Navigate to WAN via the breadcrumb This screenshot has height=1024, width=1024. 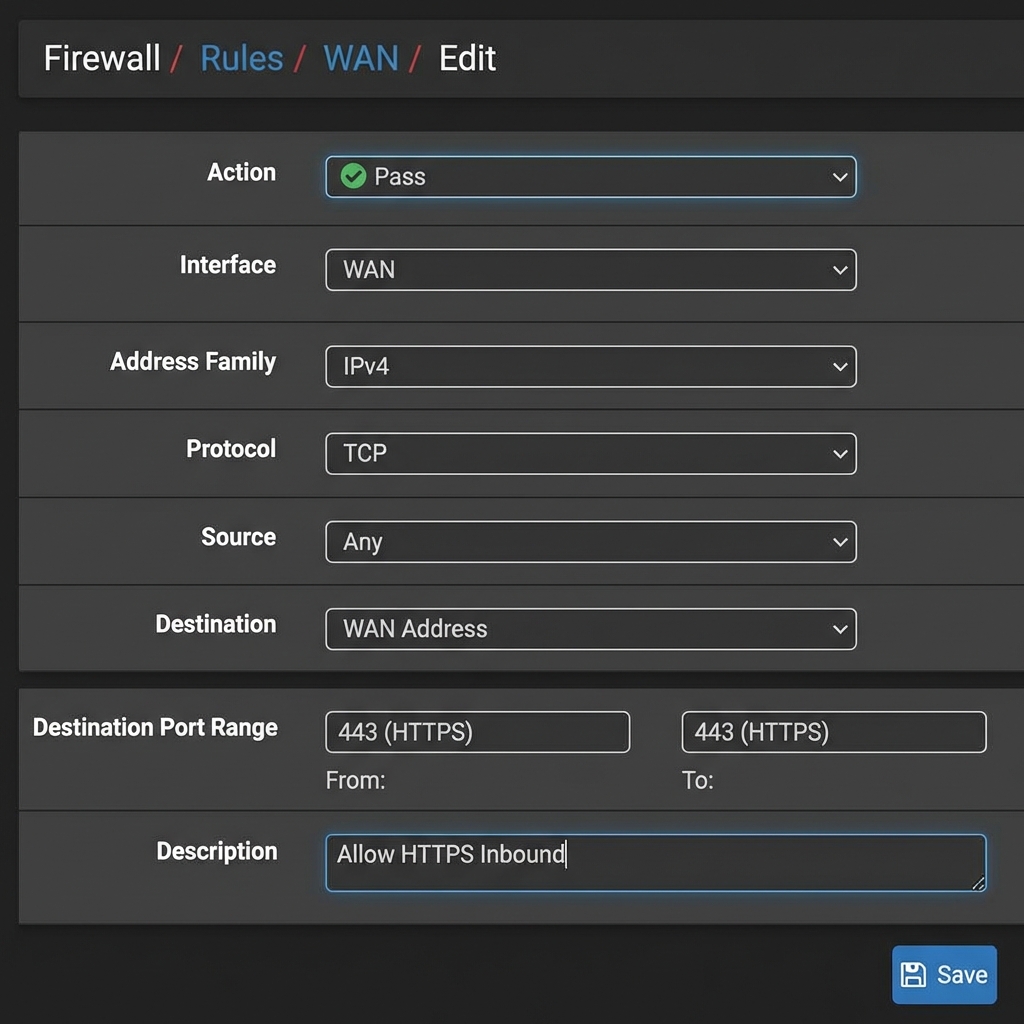[x=360, y=58]
